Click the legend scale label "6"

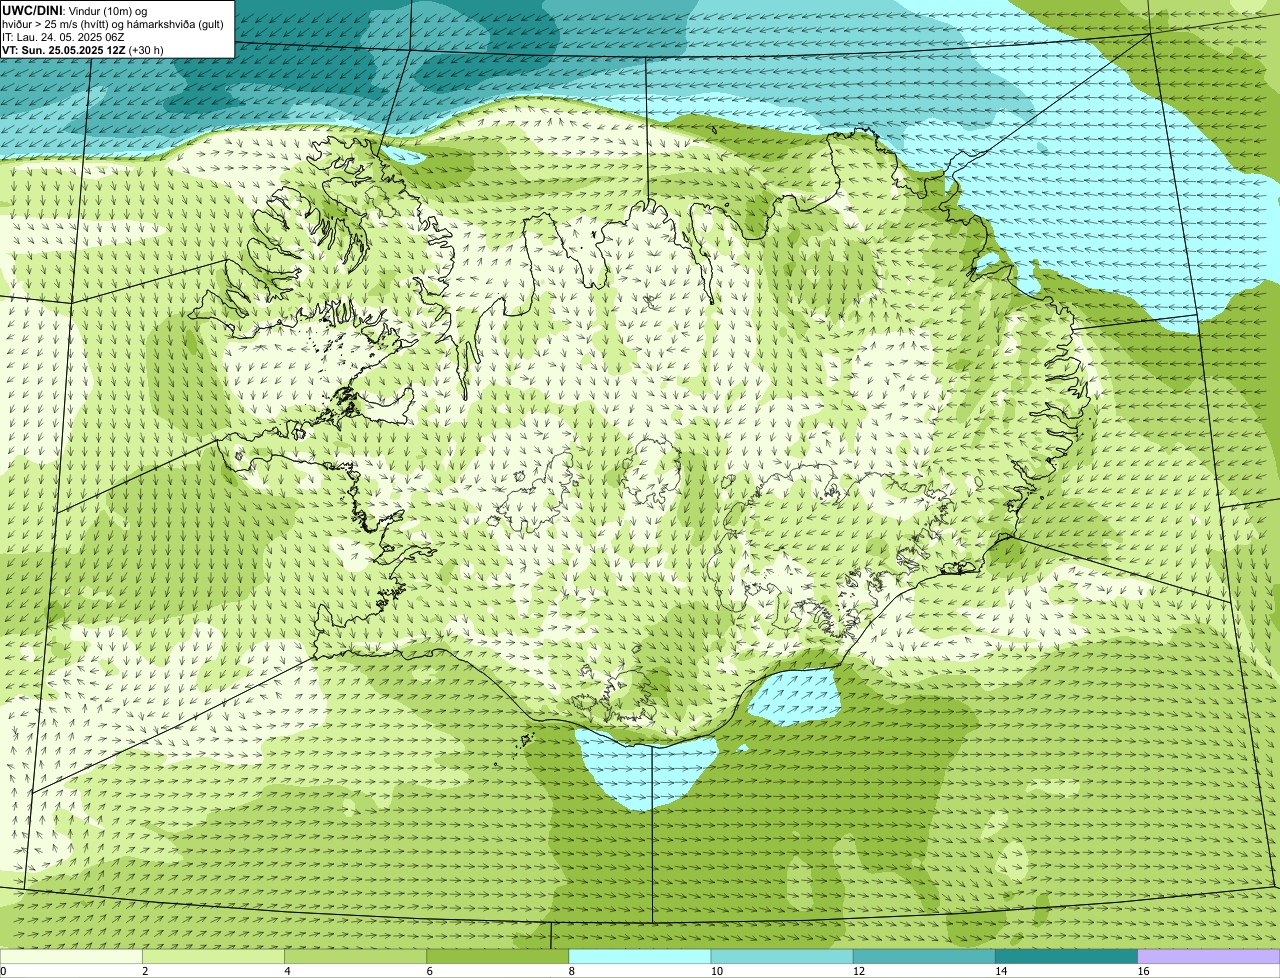(x=430, y=971)
